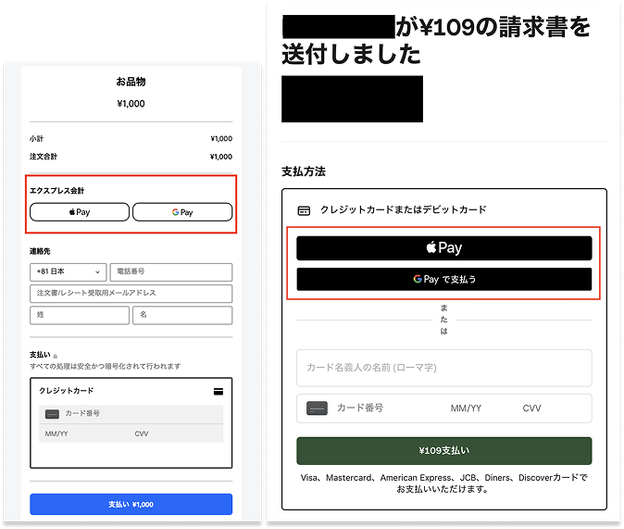Click the card icon in クレジットカード header

click(x=218, y=391)
